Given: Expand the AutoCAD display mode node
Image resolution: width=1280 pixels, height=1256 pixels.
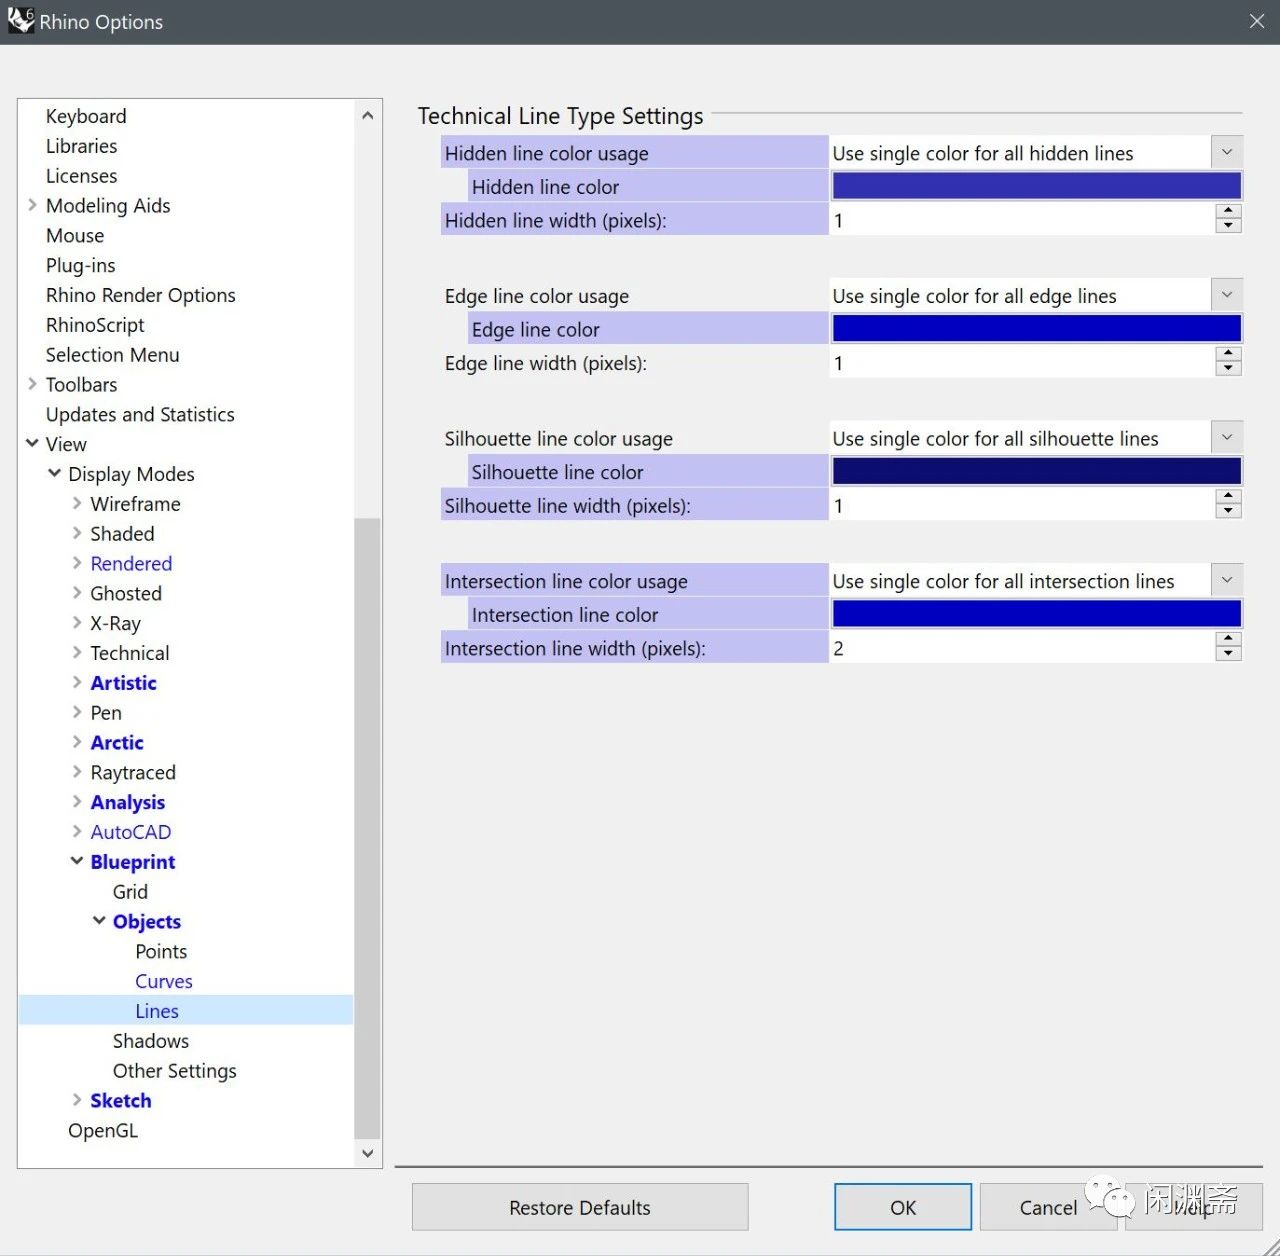Looking at the screenshot, I should pyautogui.click(x=77, y=831).
